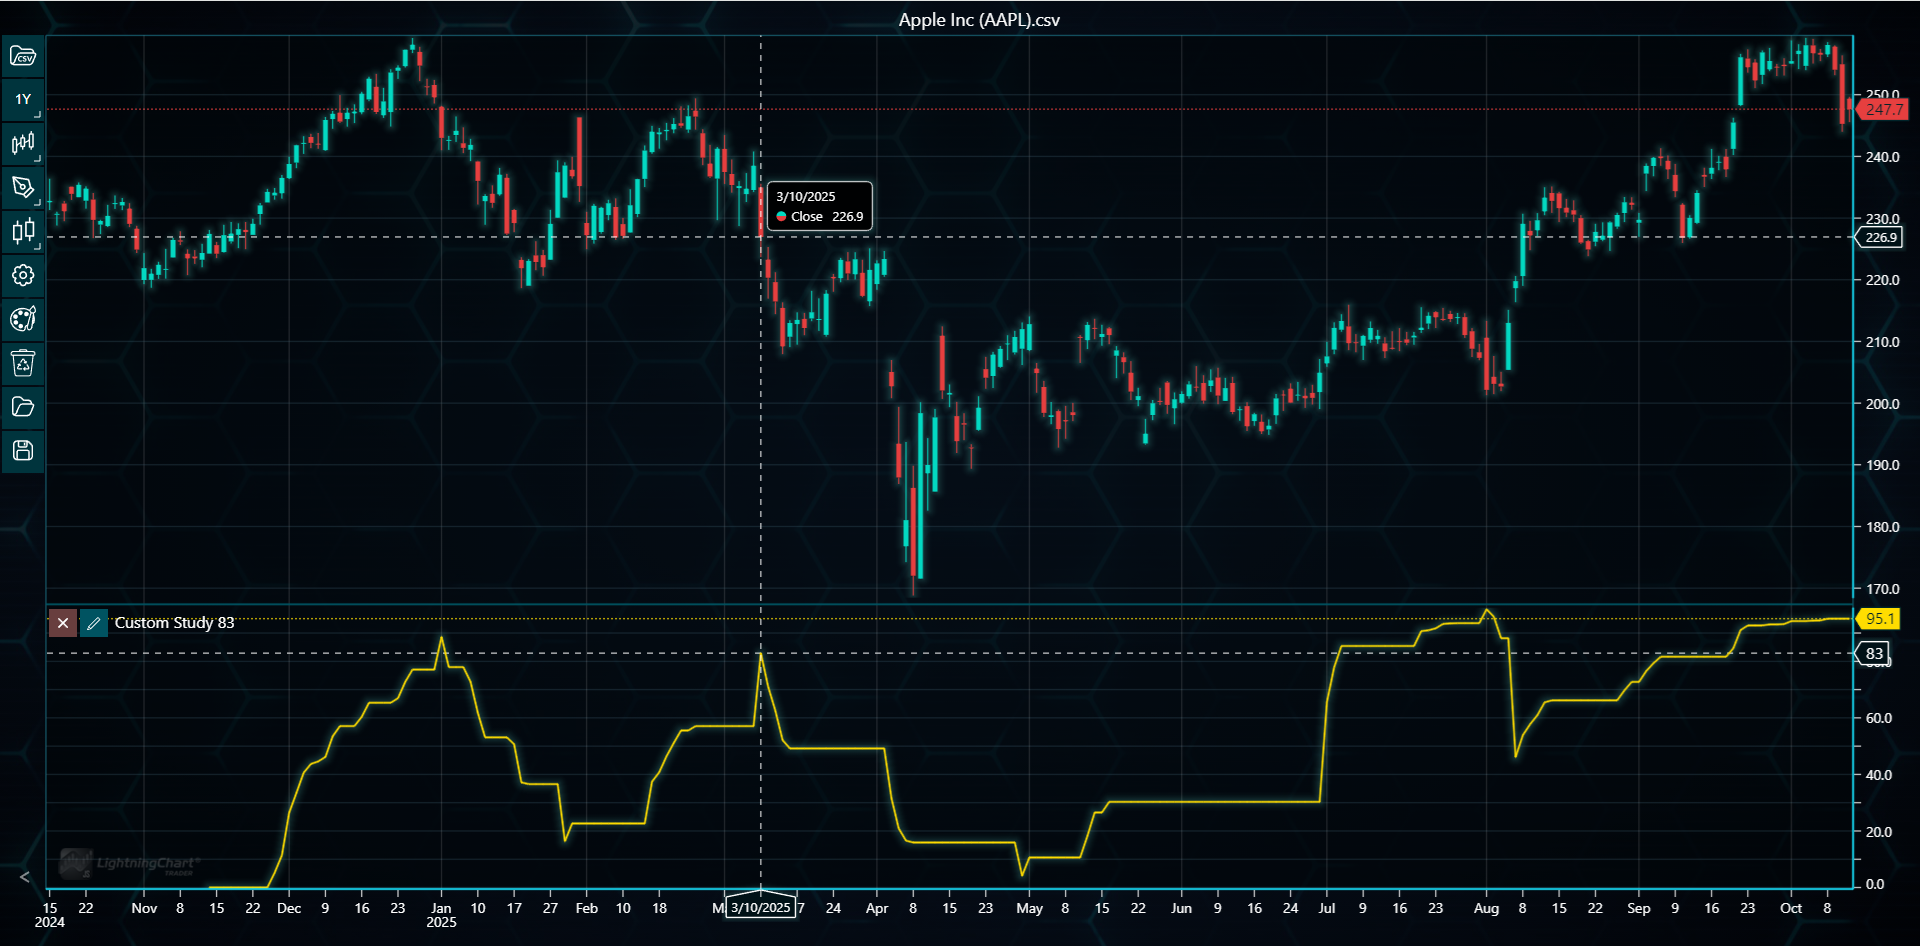Click the 170.0 price axis label
The height and width of the screenshot is (946, 1920).
(1882, 589)
